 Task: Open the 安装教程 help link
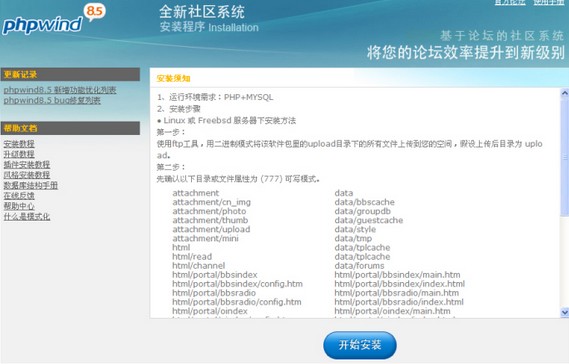19,144
